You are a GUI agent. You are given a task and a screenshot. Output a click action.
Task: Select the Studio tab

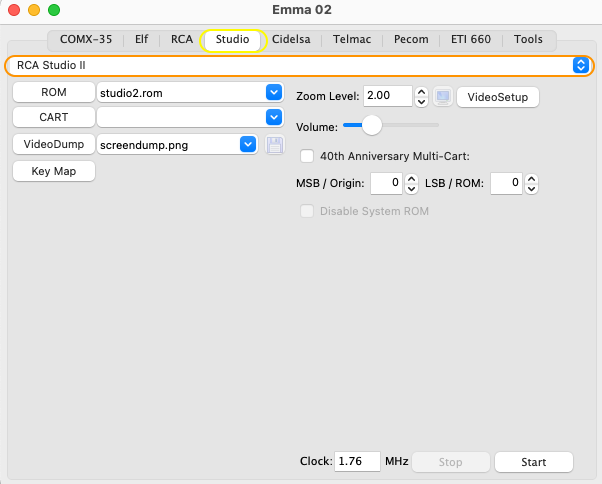pyautogui.click(x=233, y=40)
